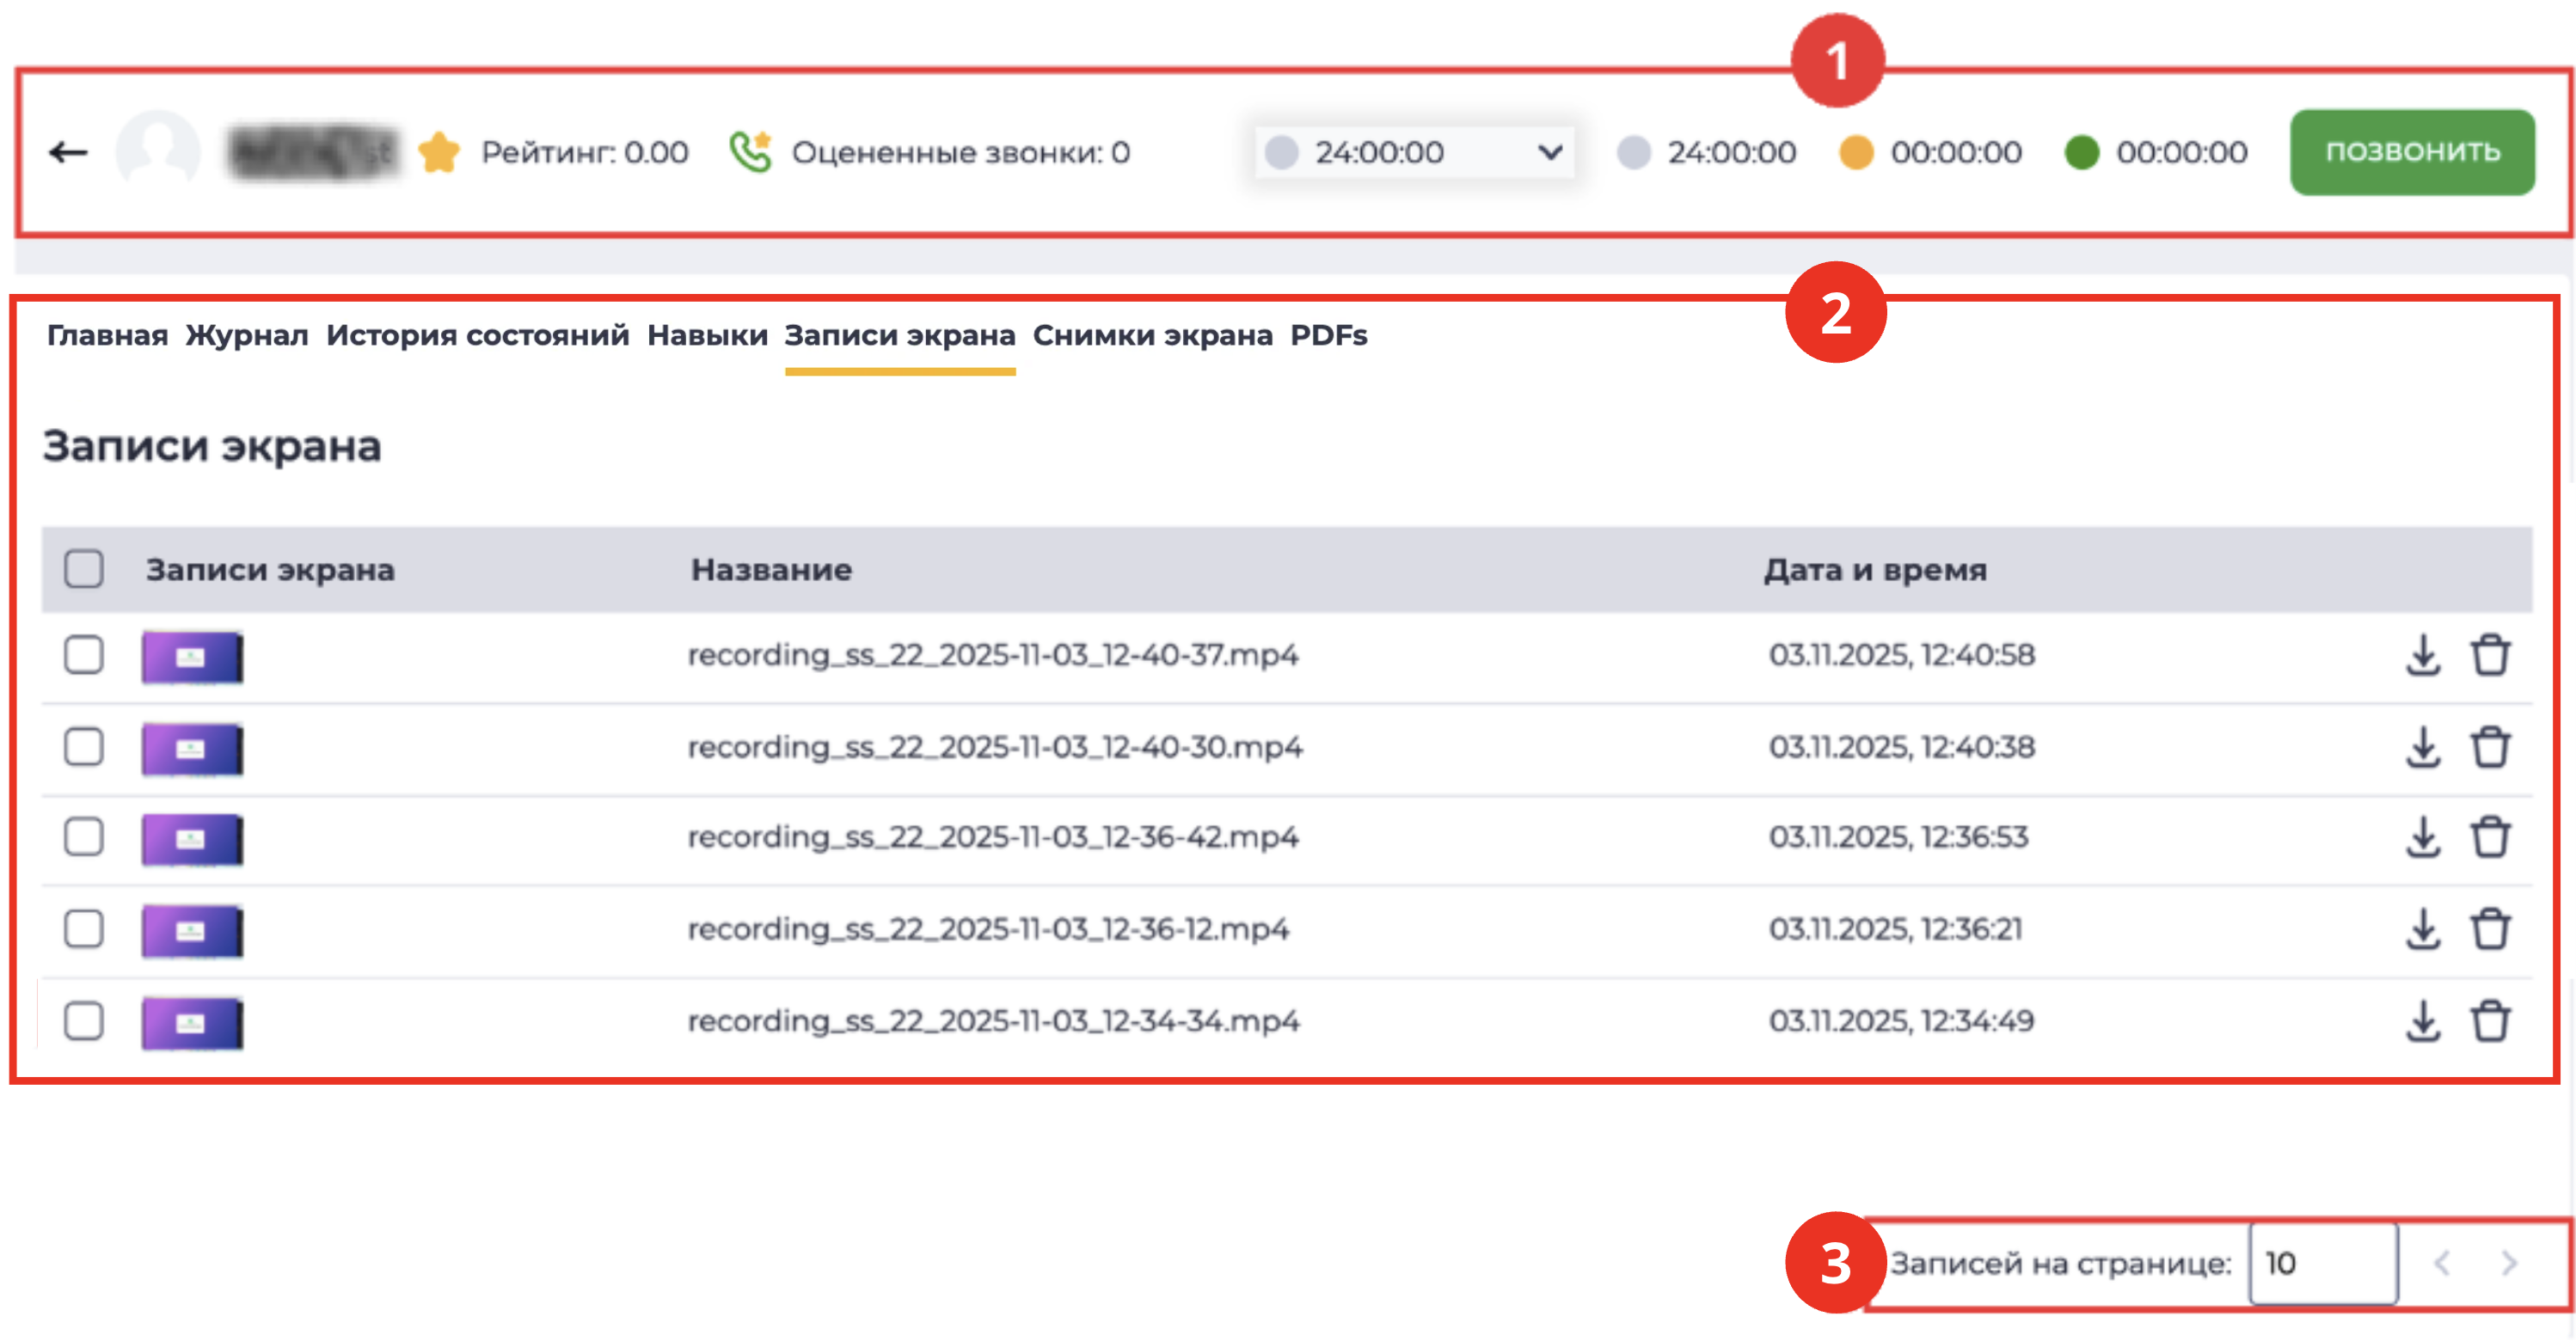Delete recording_ss_22_2025-11-03_12-34-34.mp4
The width and height of the screenshot is (2576, 1341).
point(2490,1022)
